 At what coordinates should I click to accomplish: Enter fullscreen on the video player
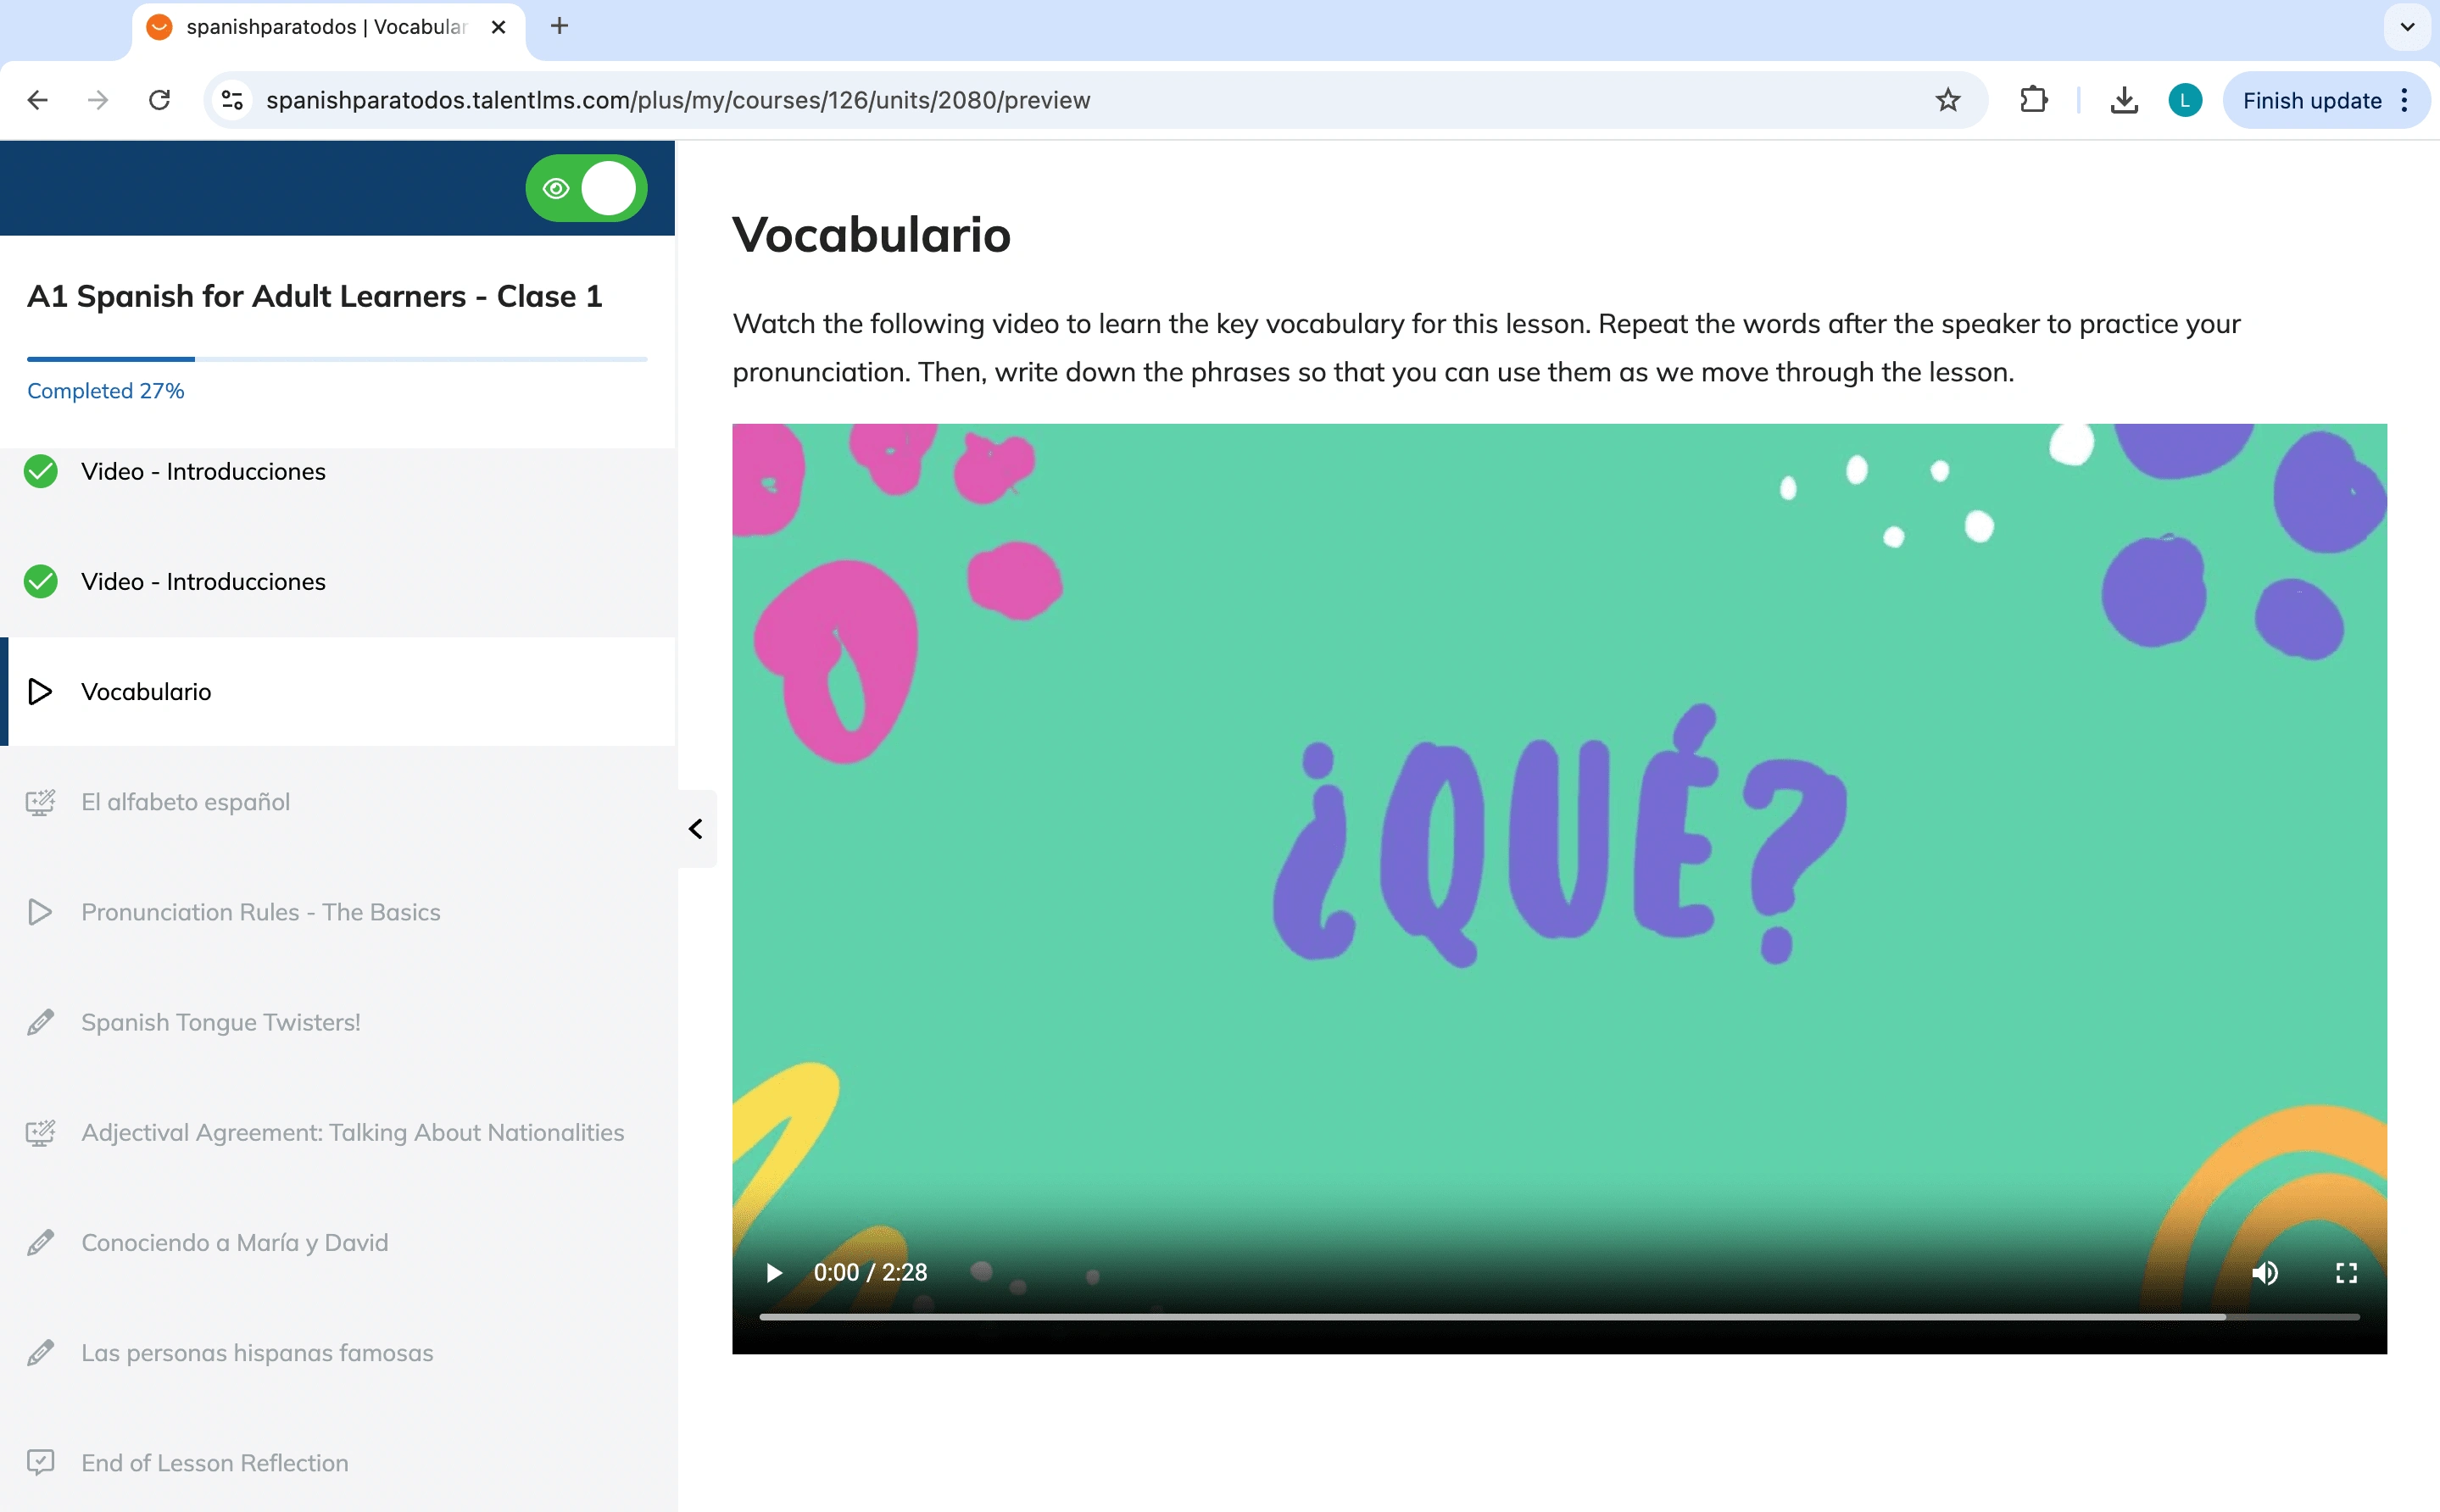pos(2346,1272)
